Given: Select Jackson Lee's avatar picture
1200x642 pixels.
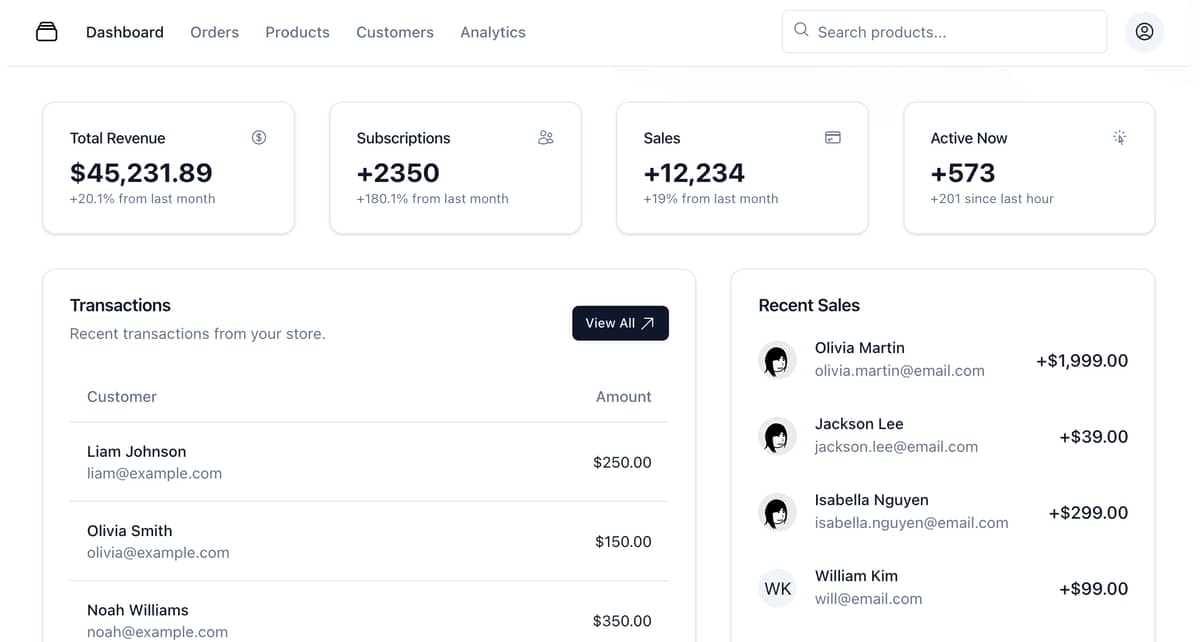Looking at the screenshot, I should pyautogui.click(x=777, y=436).
